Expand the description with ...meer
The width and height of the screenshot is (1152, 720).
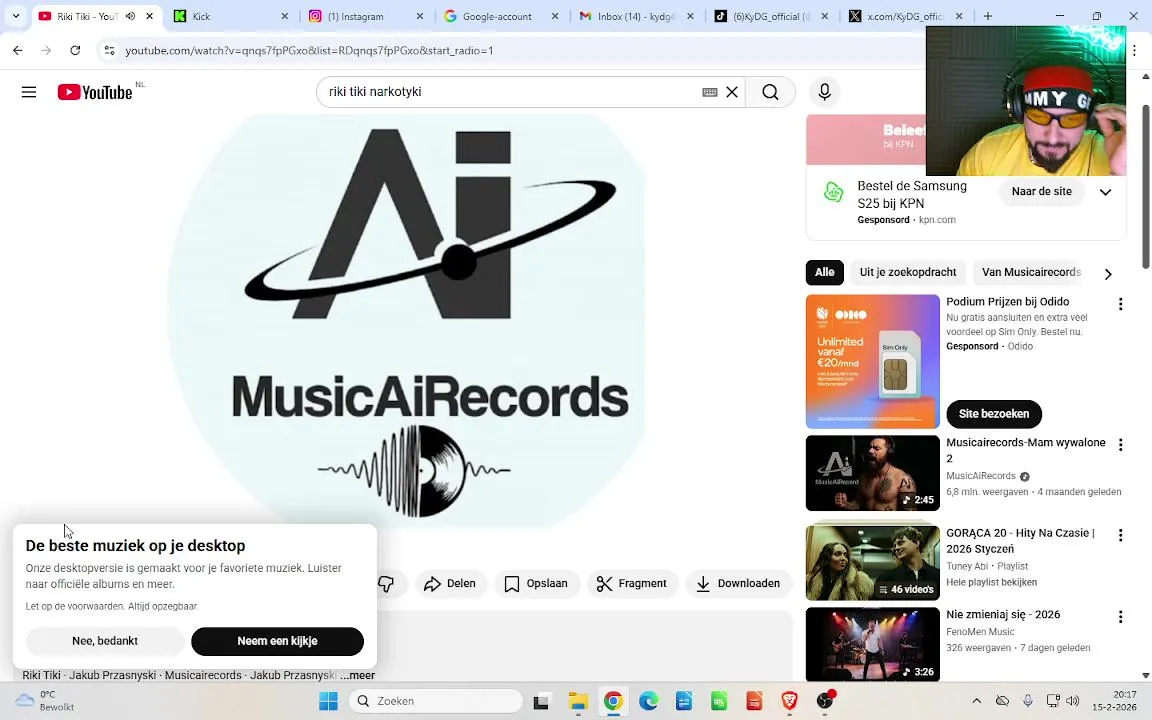358,675
